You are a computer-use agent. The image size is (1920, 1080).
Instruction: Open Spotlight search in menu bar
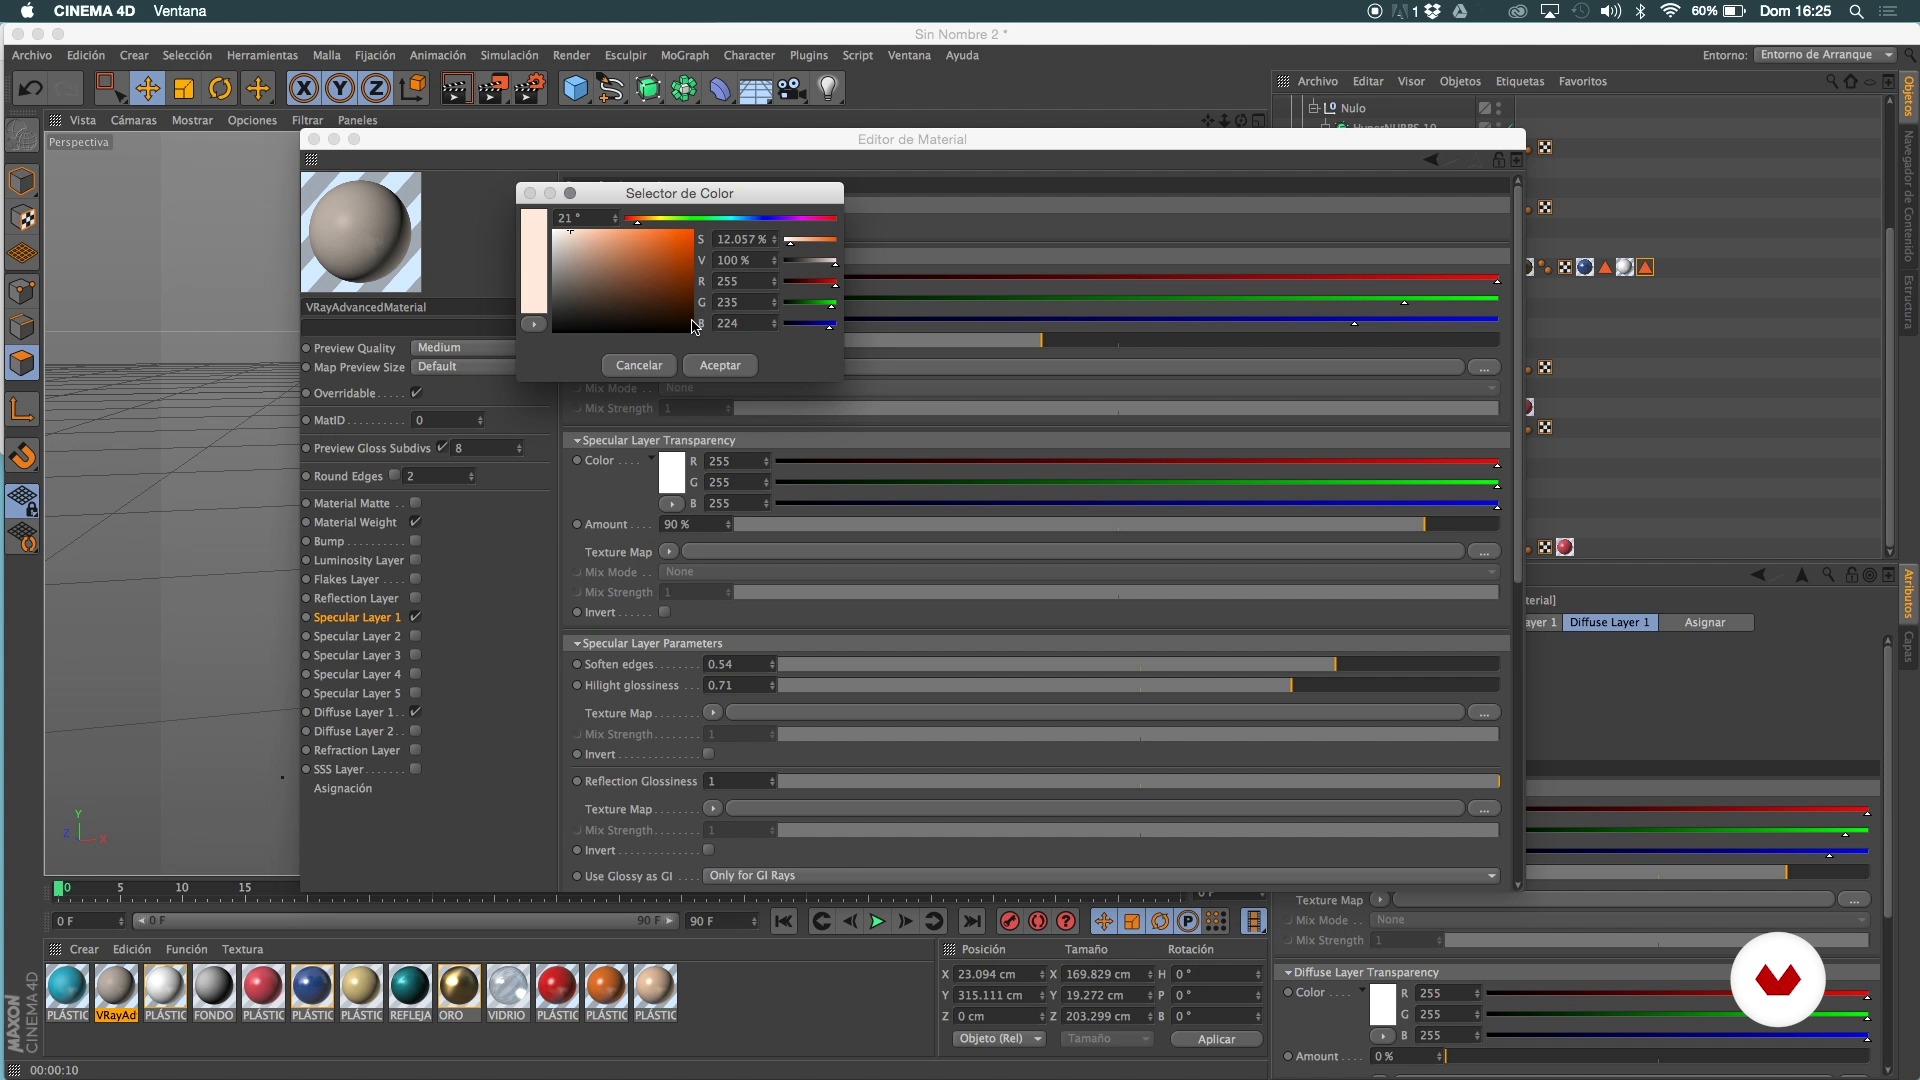1856,11
